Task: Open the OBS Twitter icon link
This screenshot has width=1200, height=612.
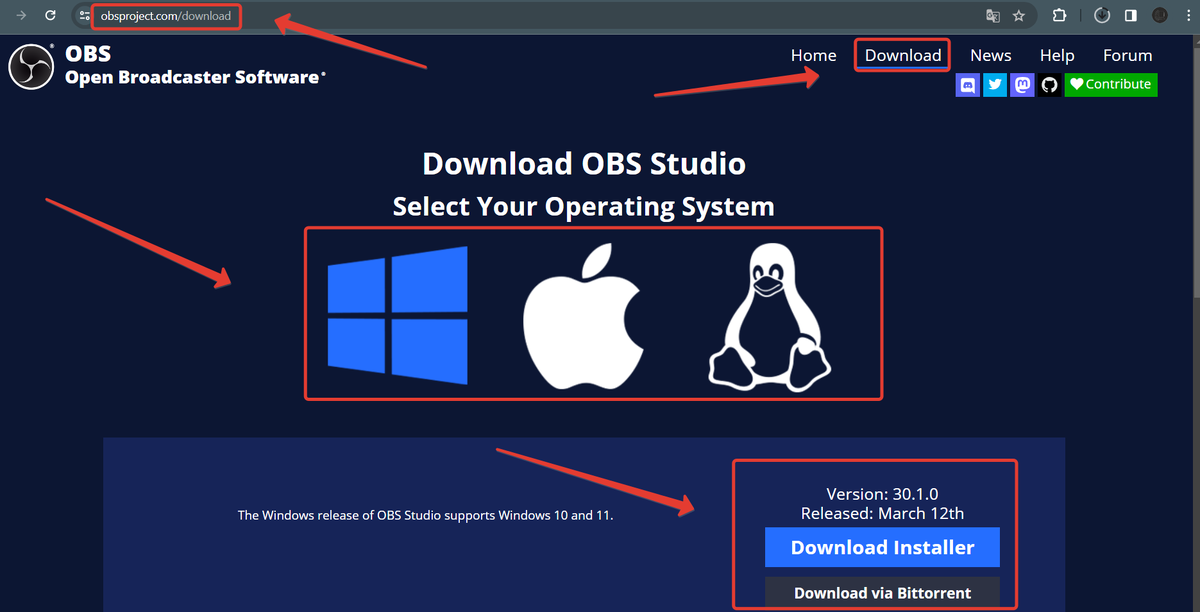Action: tap(995, 85)
